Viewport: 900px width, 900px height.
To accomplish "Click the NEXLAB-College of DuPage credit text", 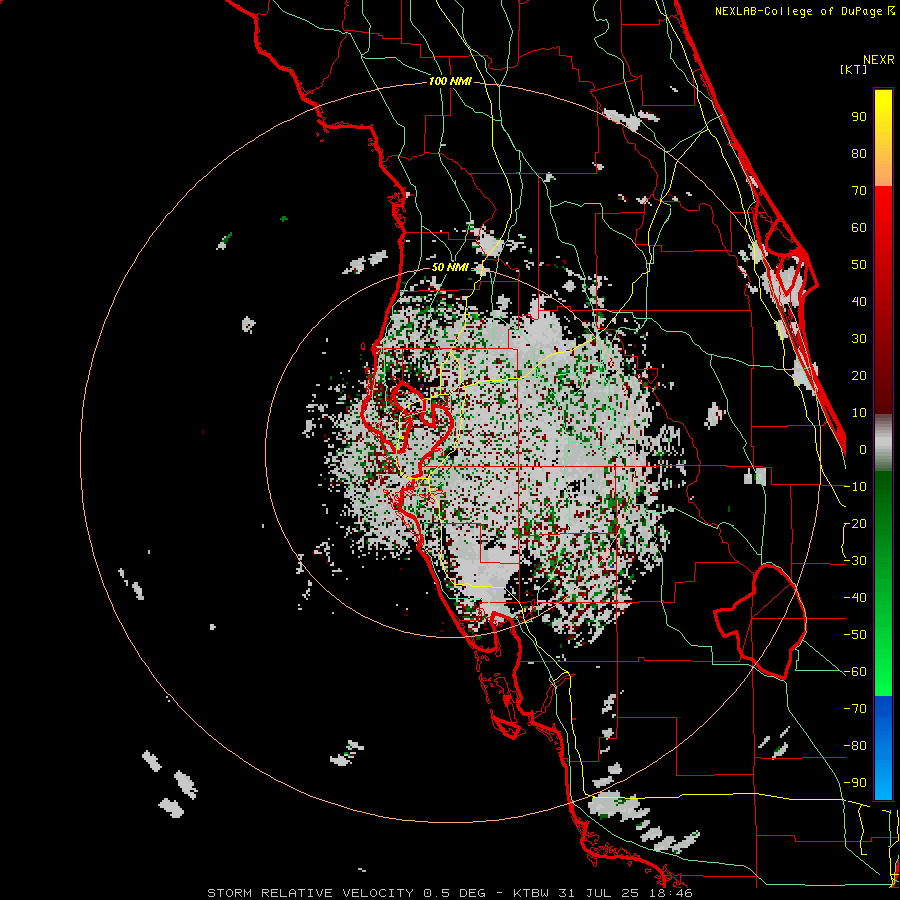I will click(804, 11).
